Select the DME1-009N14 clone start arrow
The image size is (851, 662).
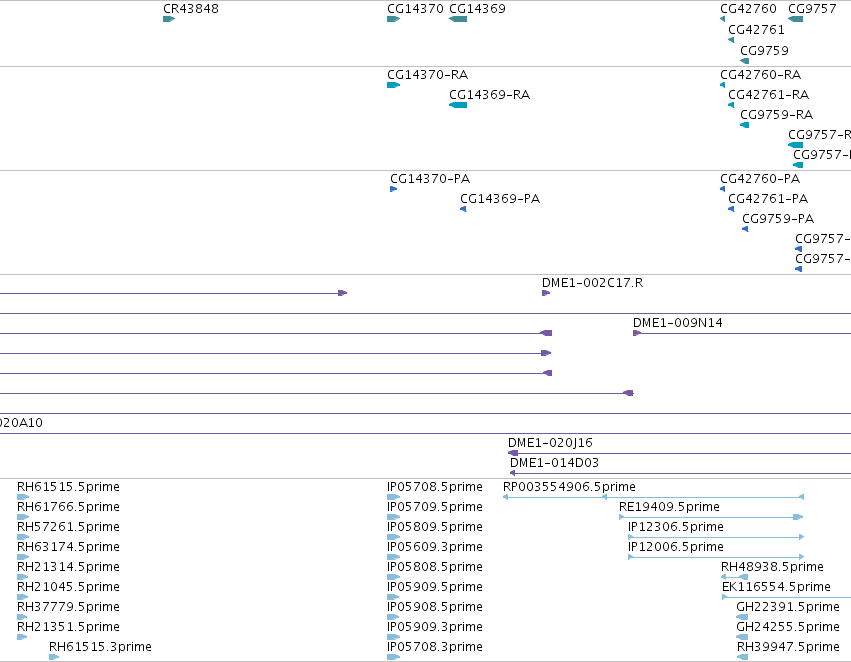point(637,333)
